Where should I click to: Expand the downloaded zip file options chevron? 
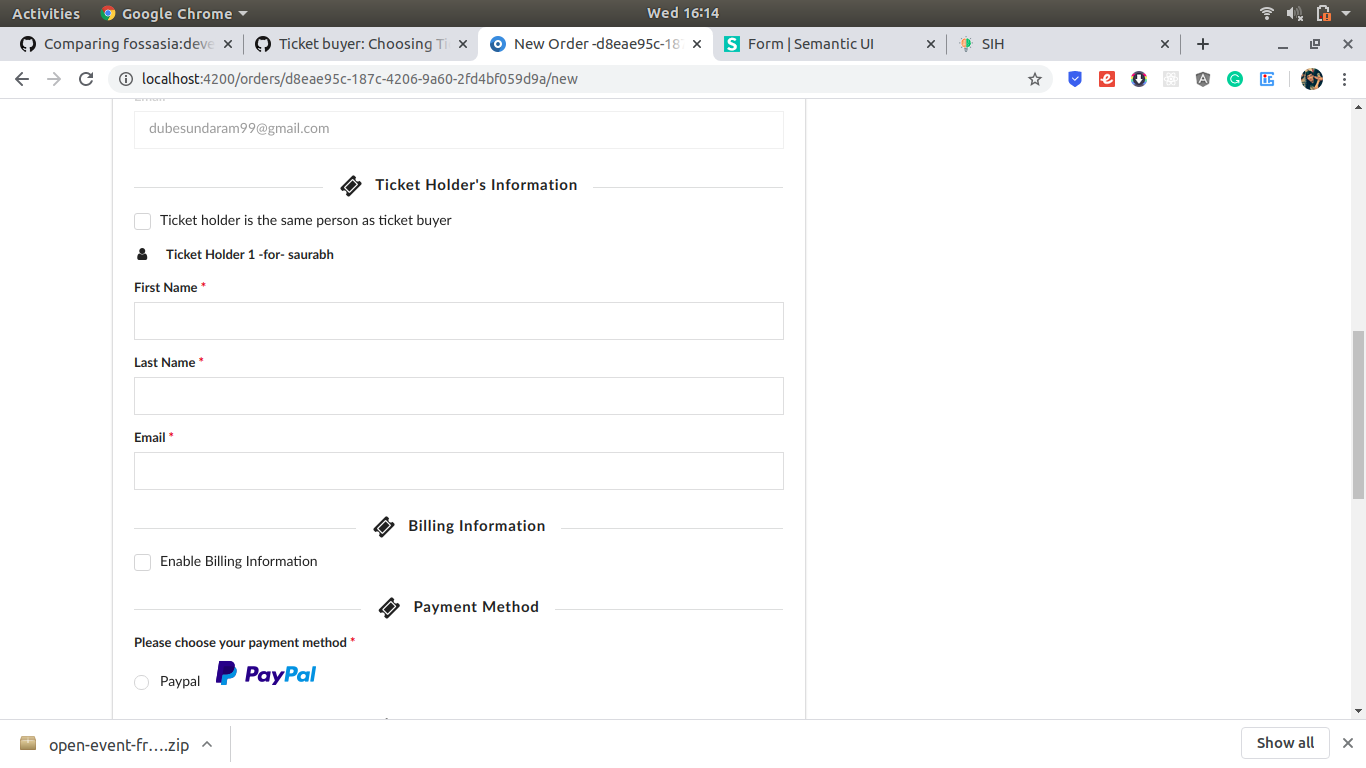tap(206, 743)
